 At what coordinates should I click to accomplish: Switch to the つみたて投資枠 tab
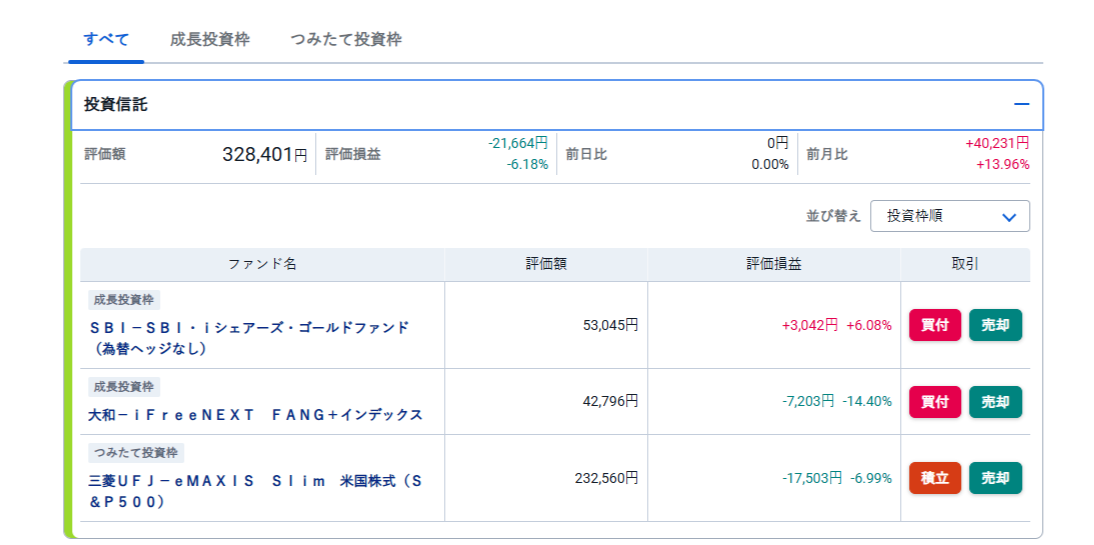(x=345, y=40)
